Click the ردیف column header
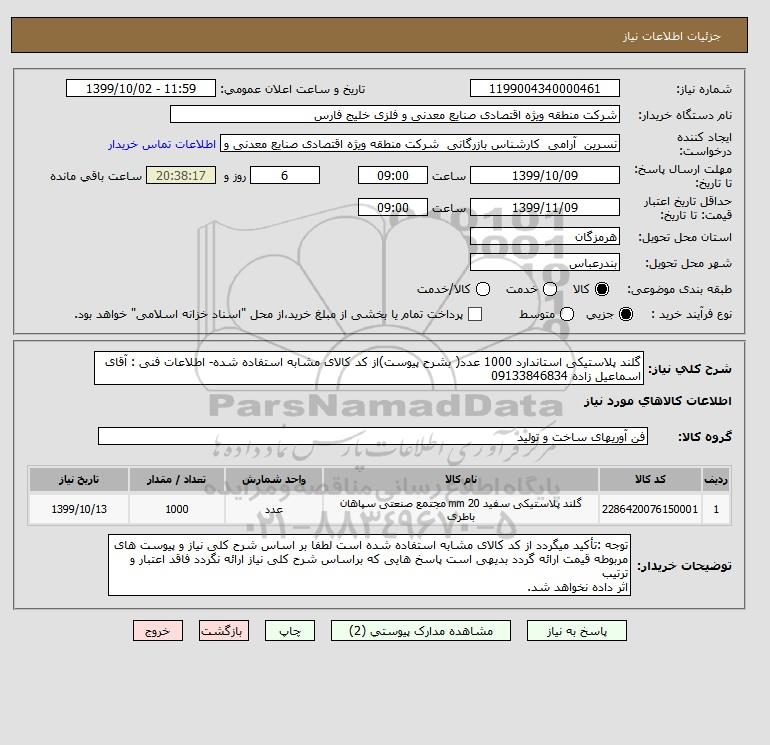Image resolution: width=770 pixels, height=745 pixels. click(x=716, y=479)
